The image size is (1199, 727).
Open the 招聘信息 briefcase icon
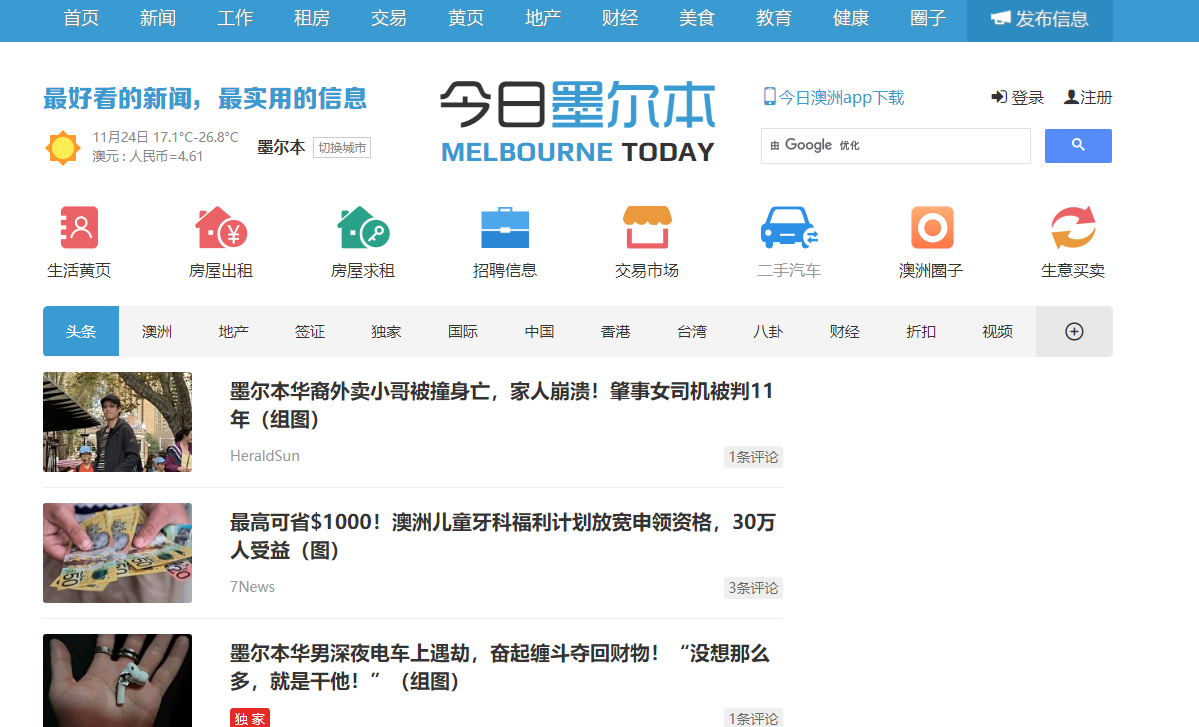pos(505,228)
